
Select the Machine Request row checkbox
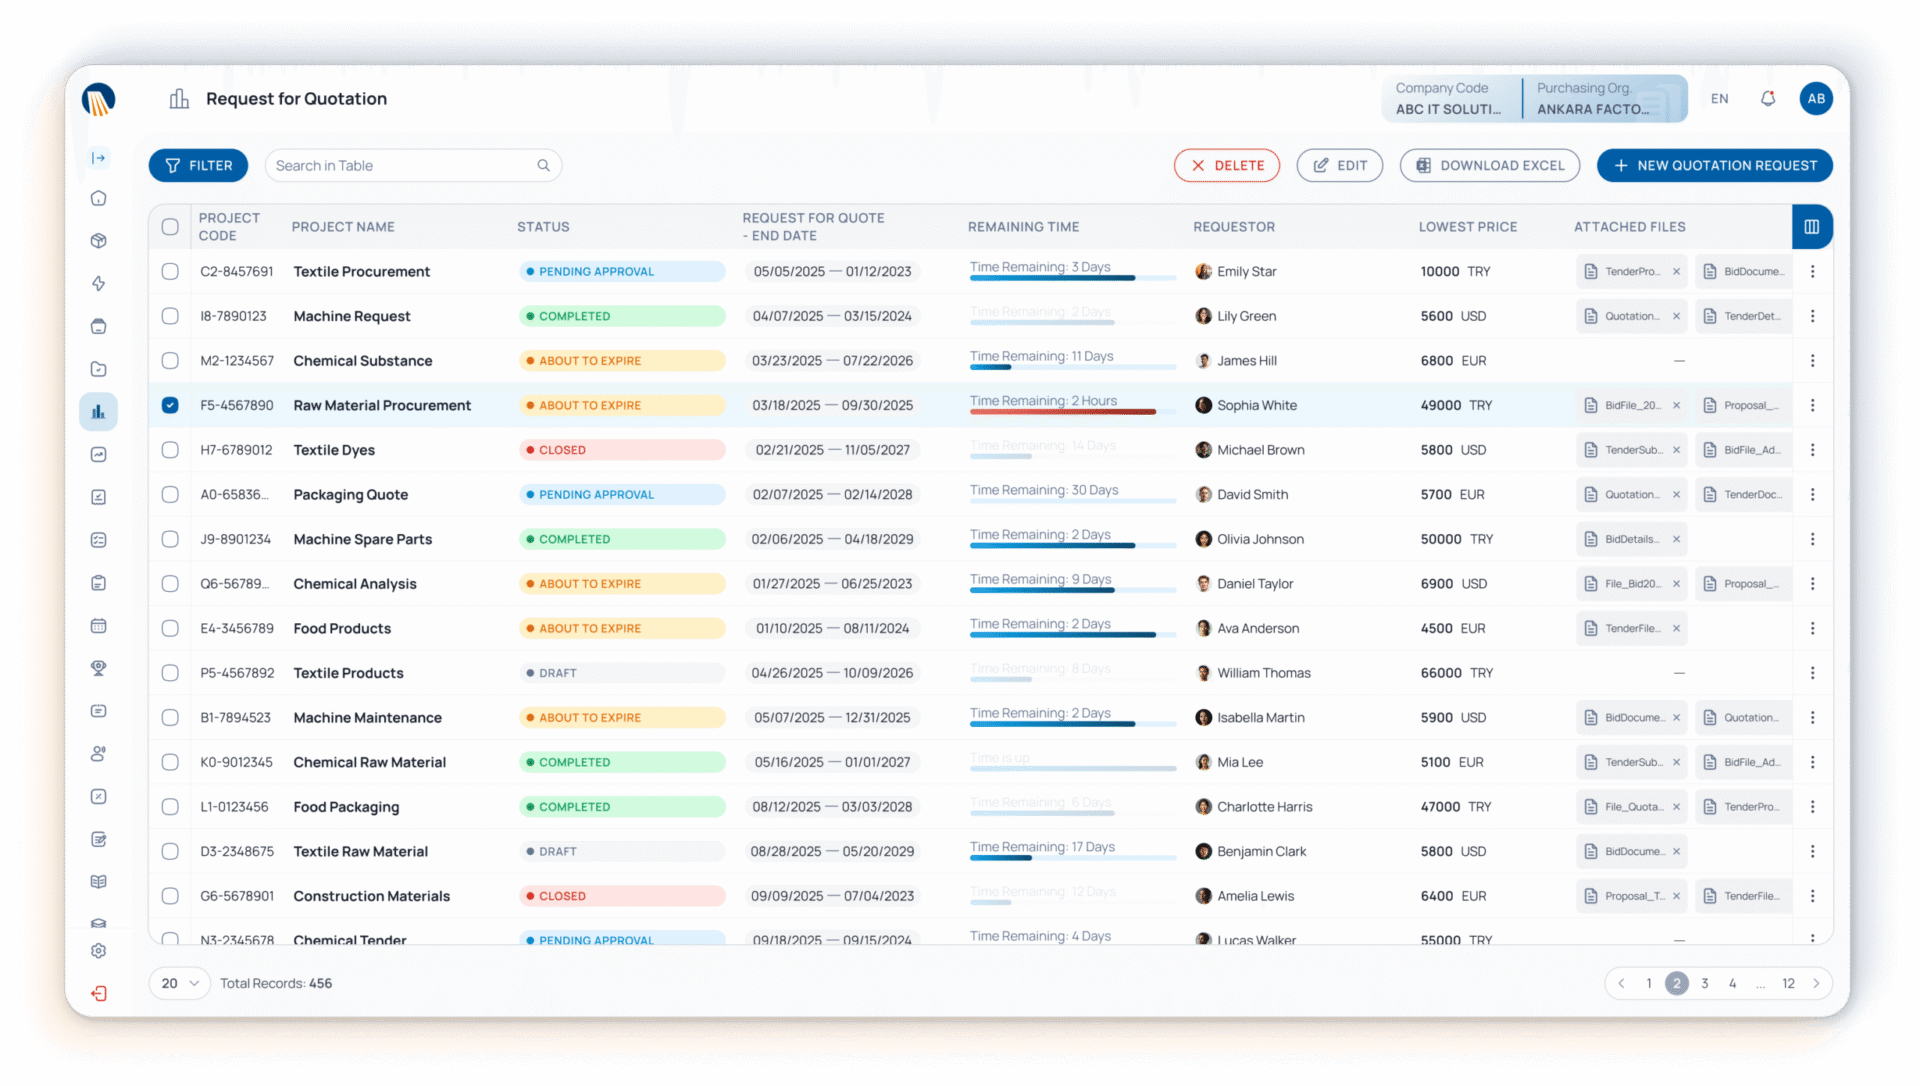[x=170, y=316]
